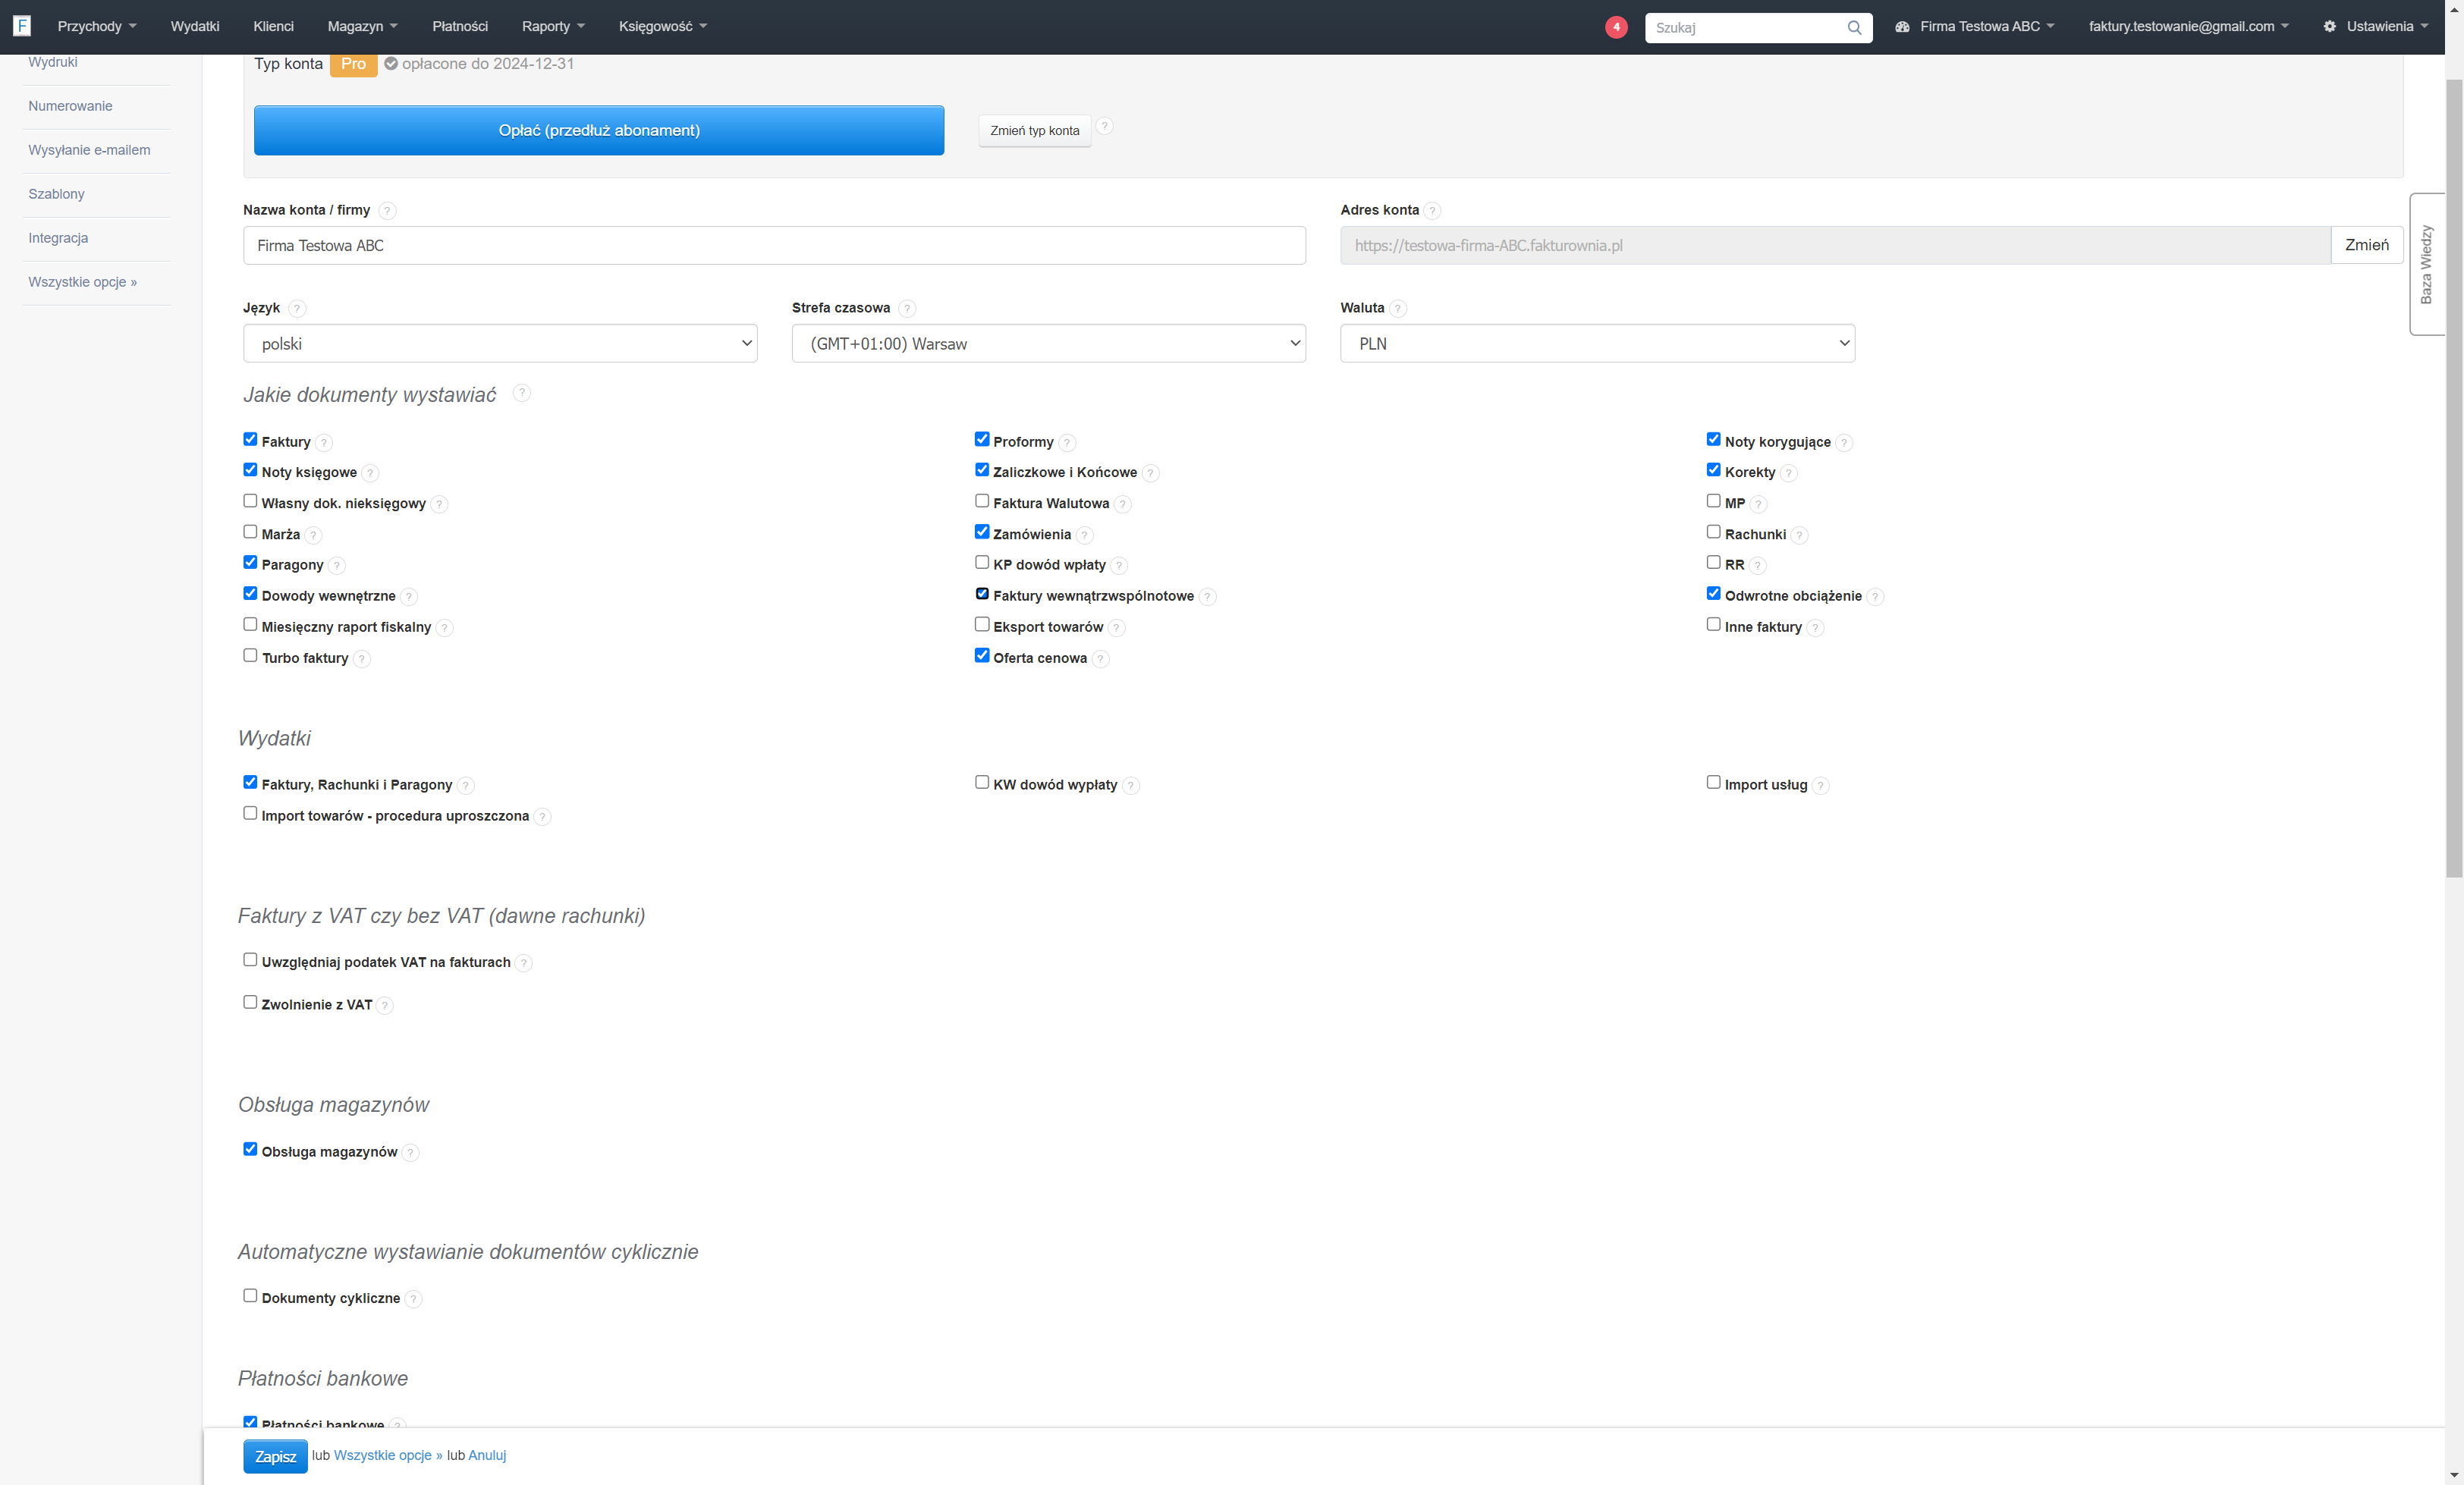Screen dimensions: 2464x1485
Task: Select Integracja in the sidebar
Action: (x=58, y=238)
